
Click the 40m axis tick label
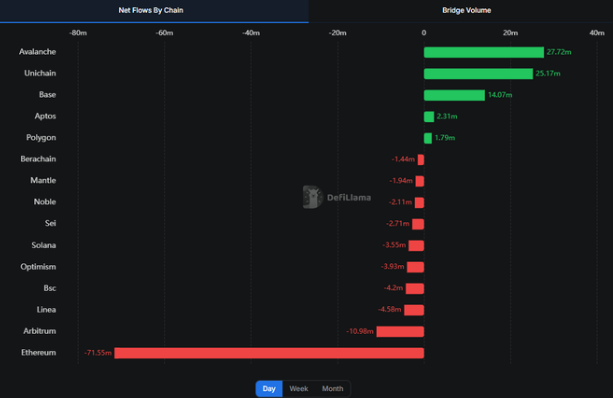click(597, 33)
